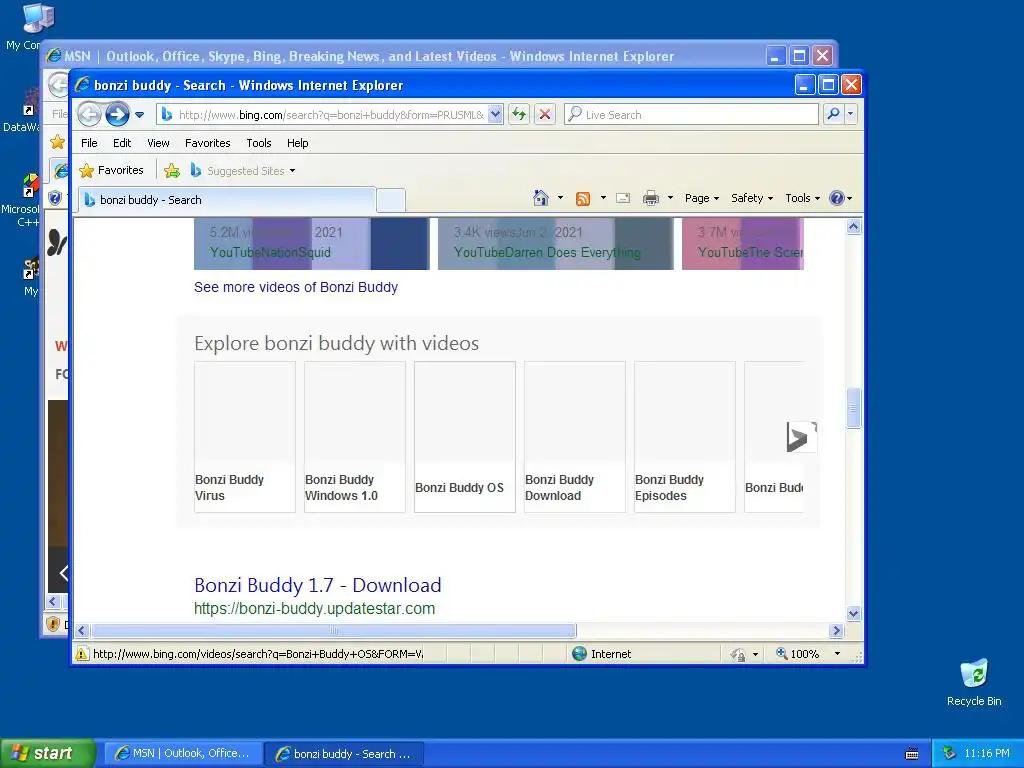The image size is (1024, 768).
Task: Expand the address bar URL dropdown
Action: (x=496, y=114)
